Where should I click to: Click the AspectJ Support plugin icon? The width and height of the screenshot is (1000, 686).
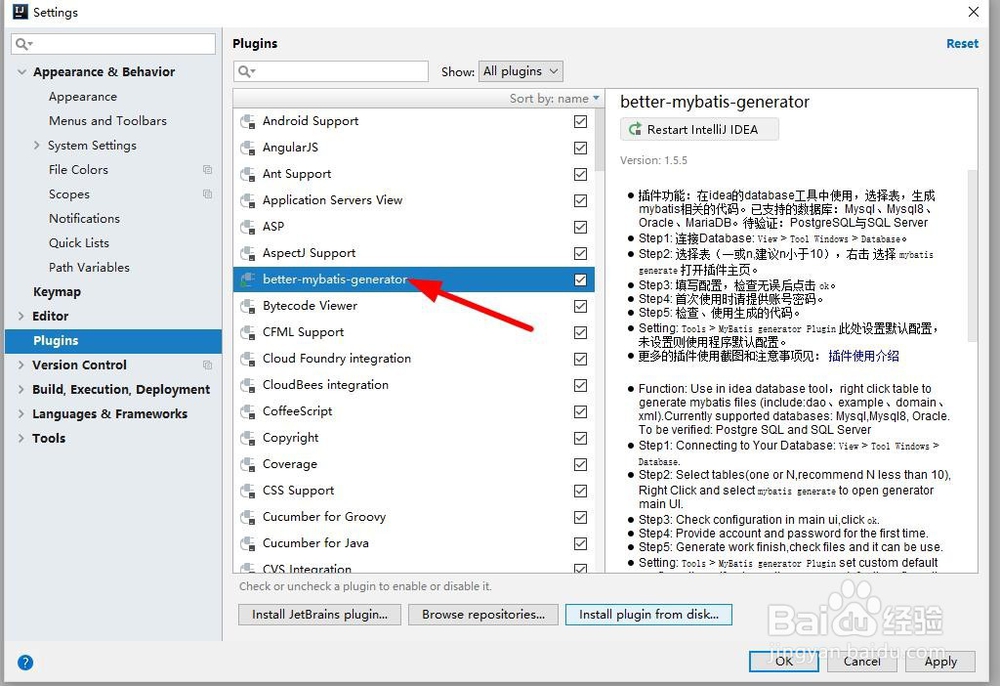click(247, 253)
